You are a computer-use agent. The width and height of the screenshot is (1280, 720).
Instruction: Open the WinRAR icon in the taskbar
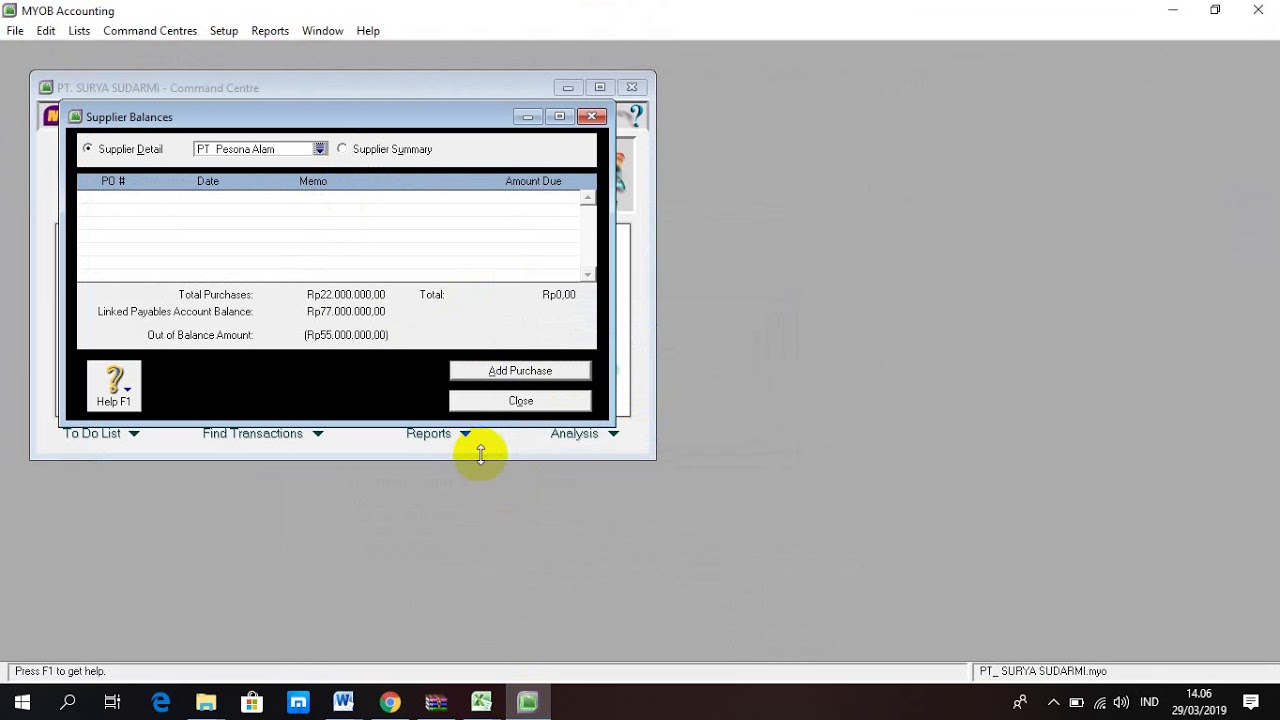click(436, 702)
